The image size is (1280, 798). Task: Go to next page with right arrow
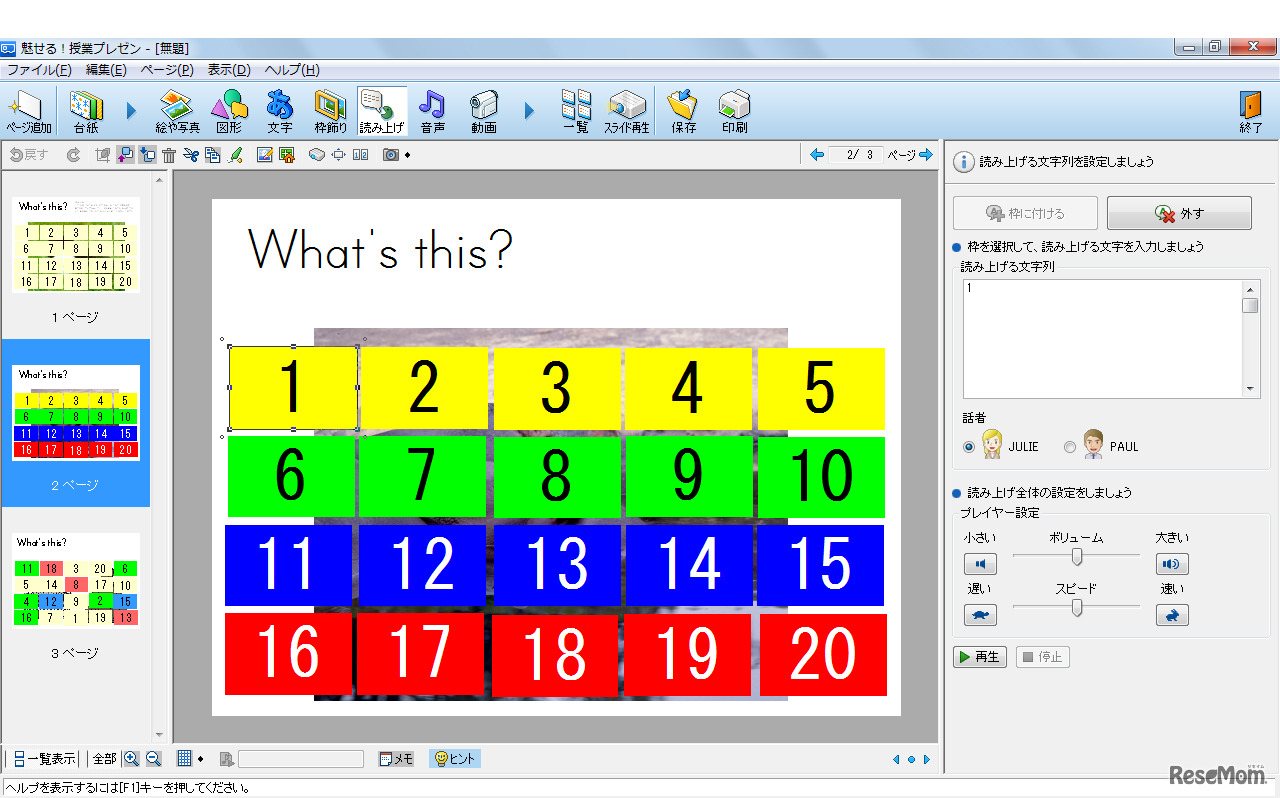[925, 155]
